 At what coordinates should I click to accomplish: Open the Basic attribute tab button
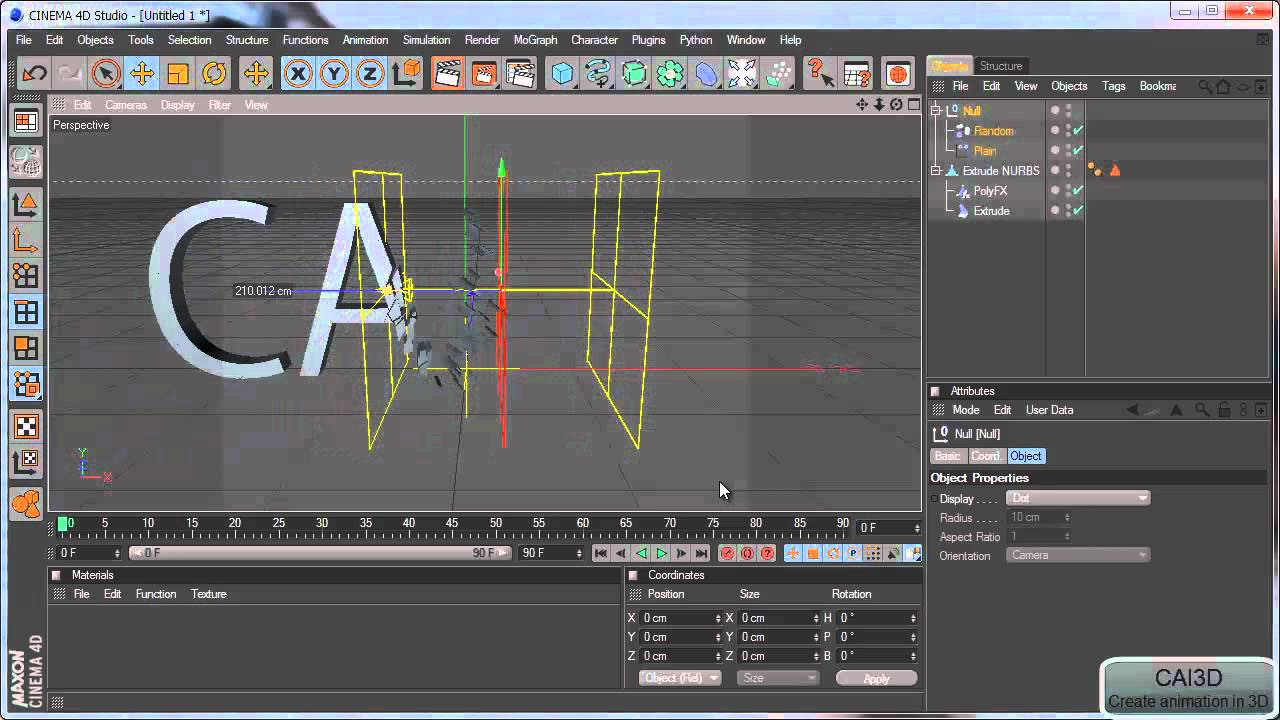[x=947, y=456]
